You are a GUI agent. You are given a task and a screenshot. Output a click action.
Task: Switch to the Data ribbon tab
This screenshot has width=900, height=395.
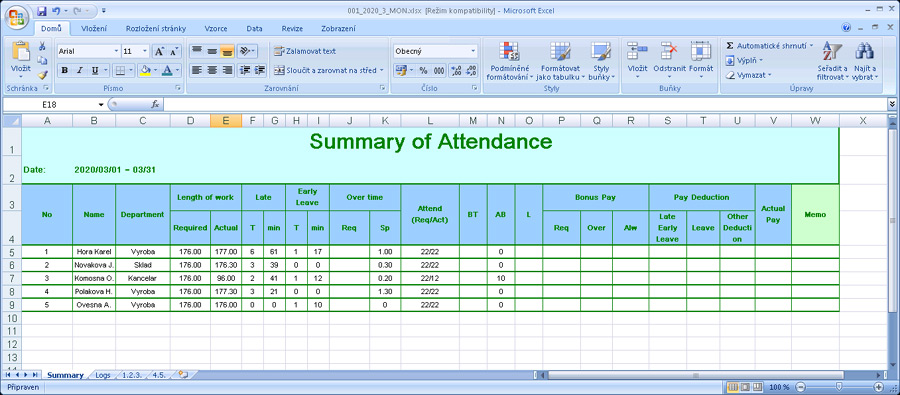254,28
